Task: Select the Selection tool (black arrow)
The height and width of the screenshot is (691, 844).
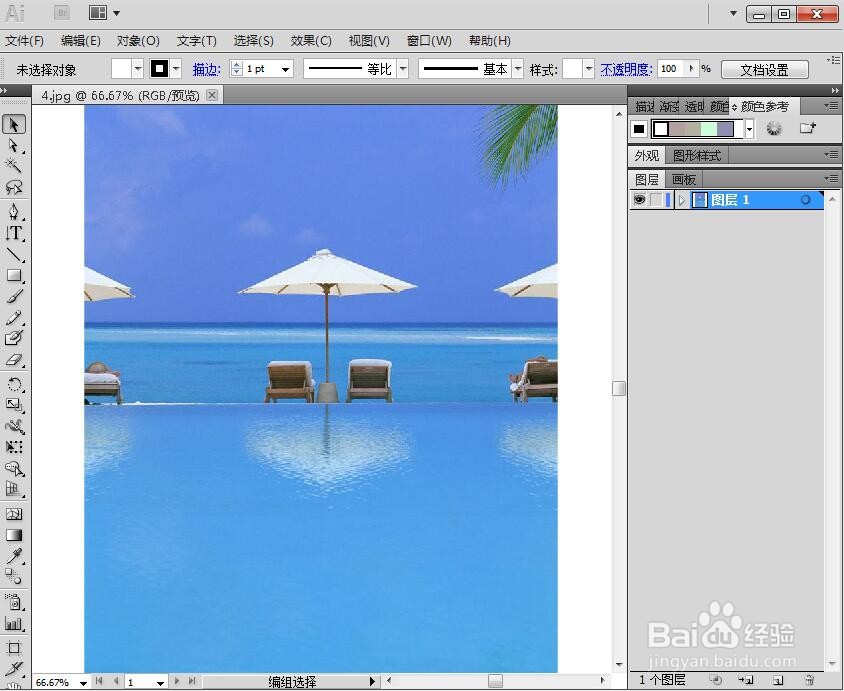Action: coord(14,124)
